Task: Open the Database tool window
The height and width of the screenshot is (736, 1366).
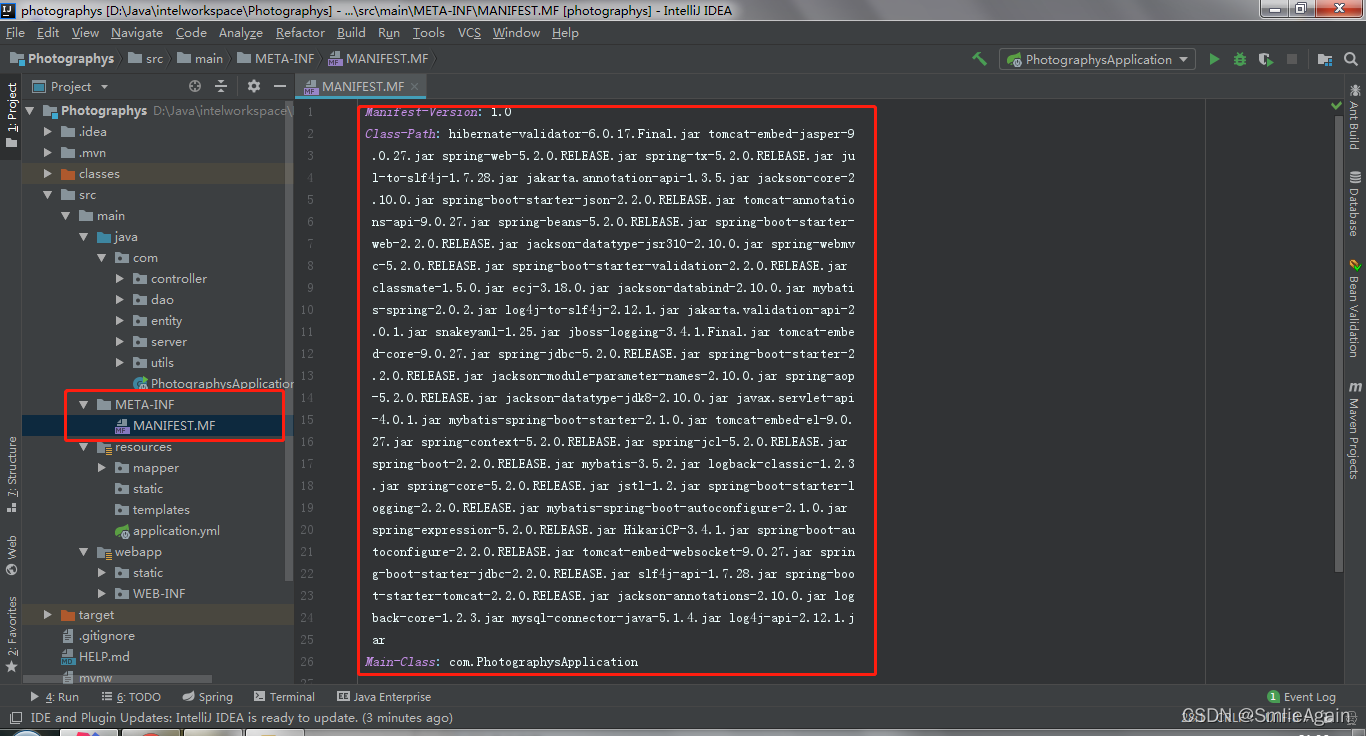Action: [1355, 204]
